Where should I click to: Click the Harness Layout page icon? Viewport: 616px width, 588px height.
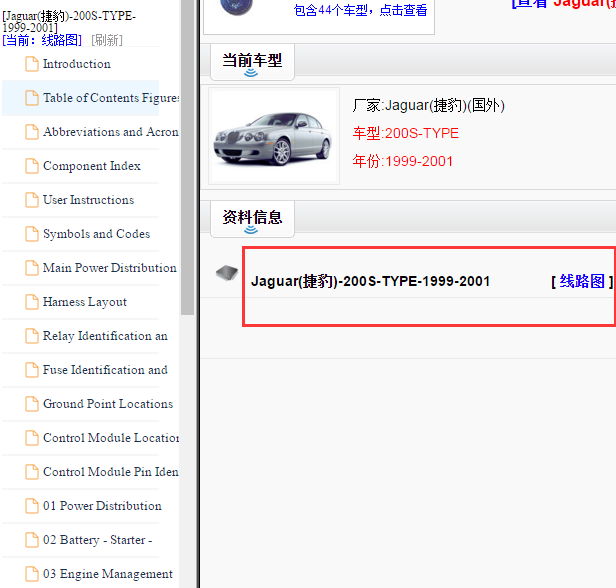coord(32,302)
